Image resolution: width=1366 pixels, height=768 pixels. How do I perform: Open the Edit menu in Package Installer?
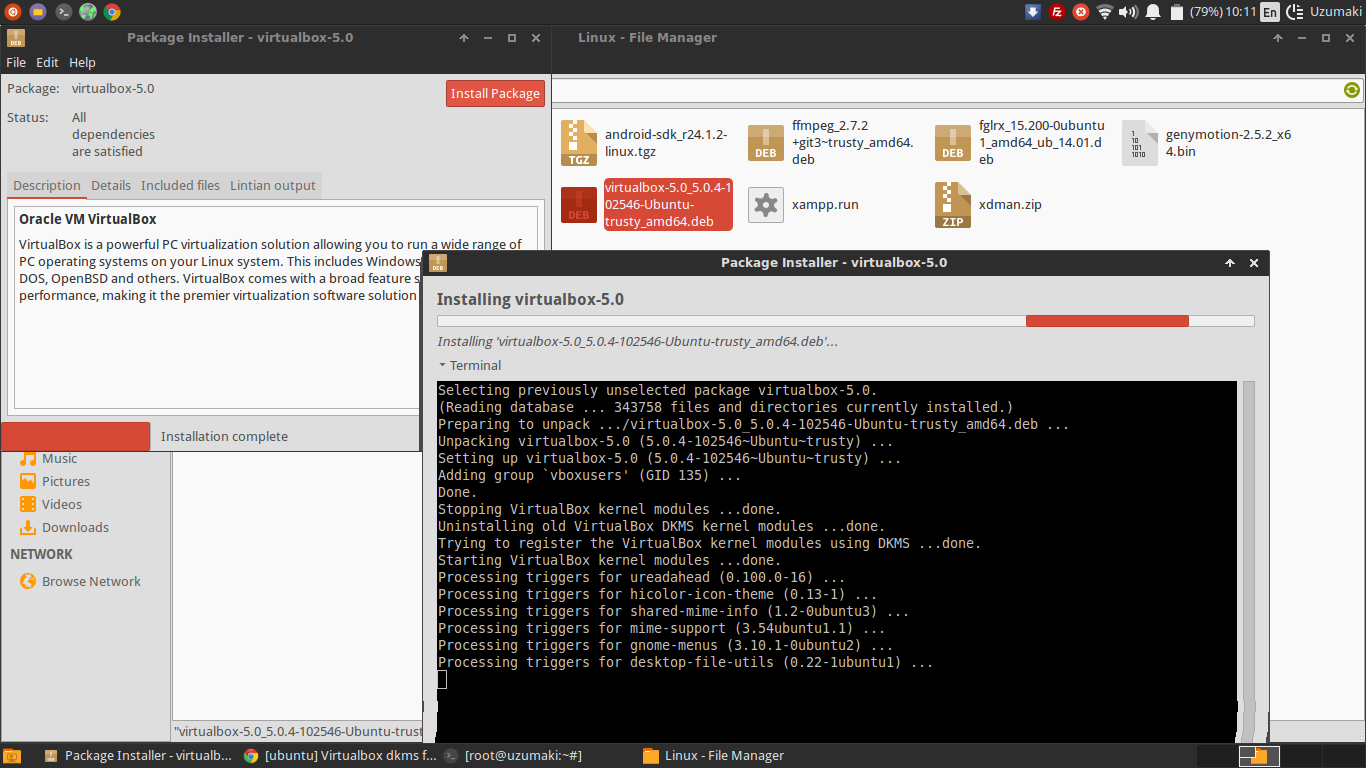click(x=47, y=62)
